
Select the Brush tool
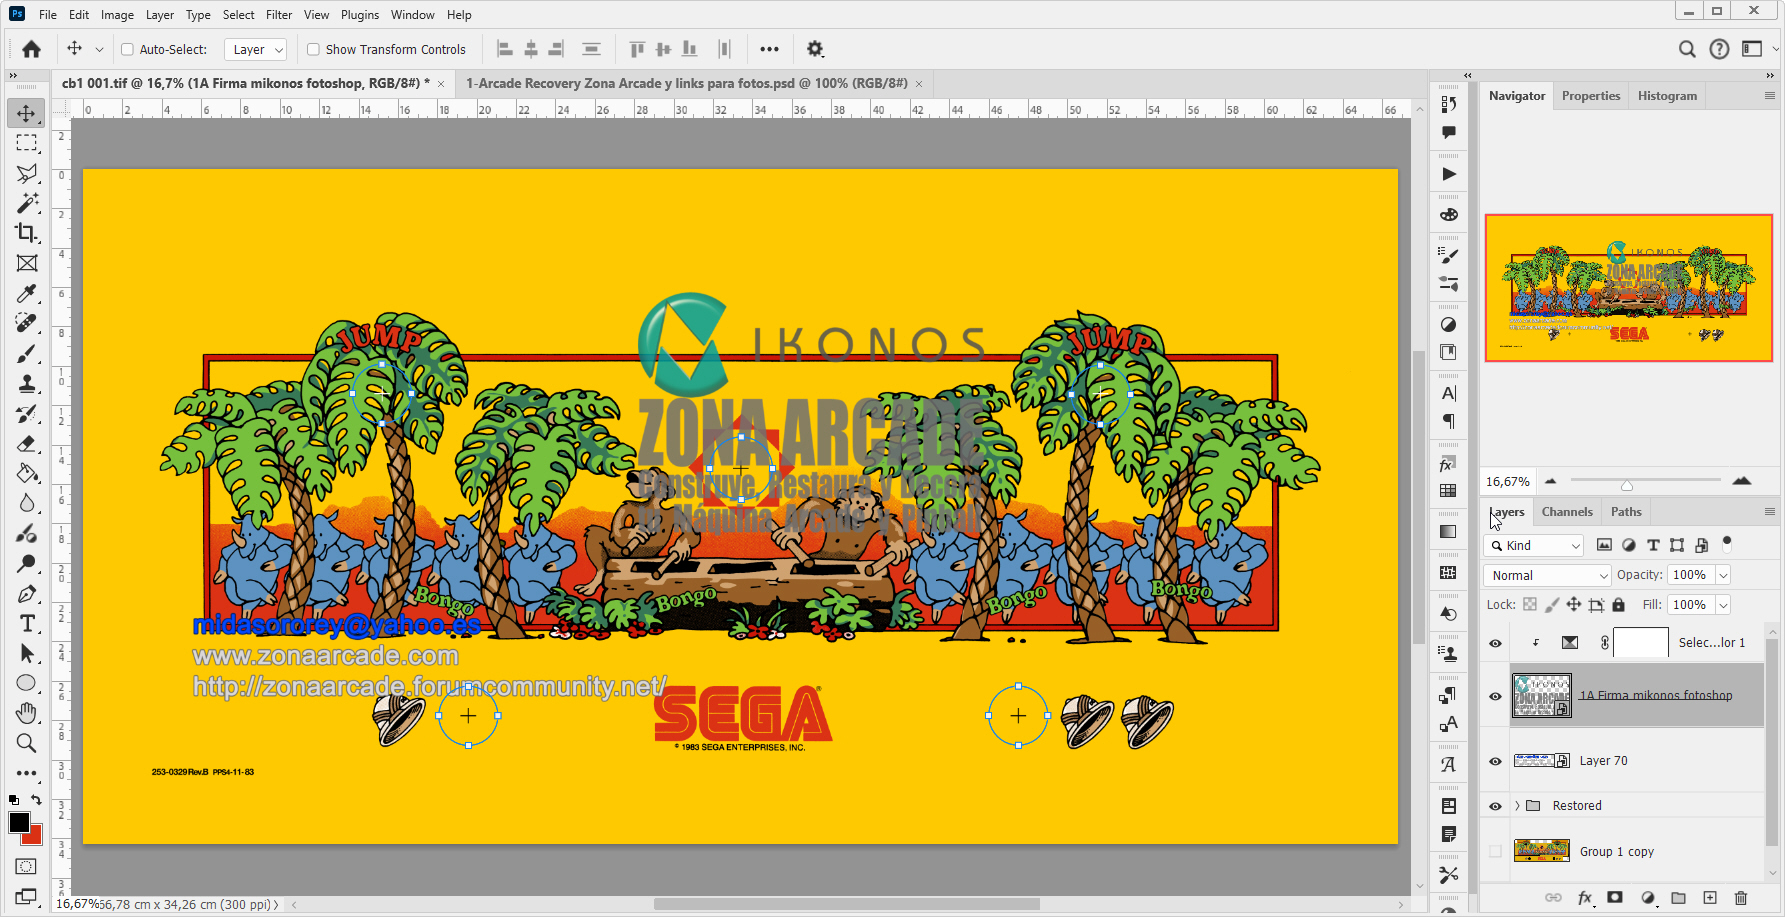coord(27,353)
